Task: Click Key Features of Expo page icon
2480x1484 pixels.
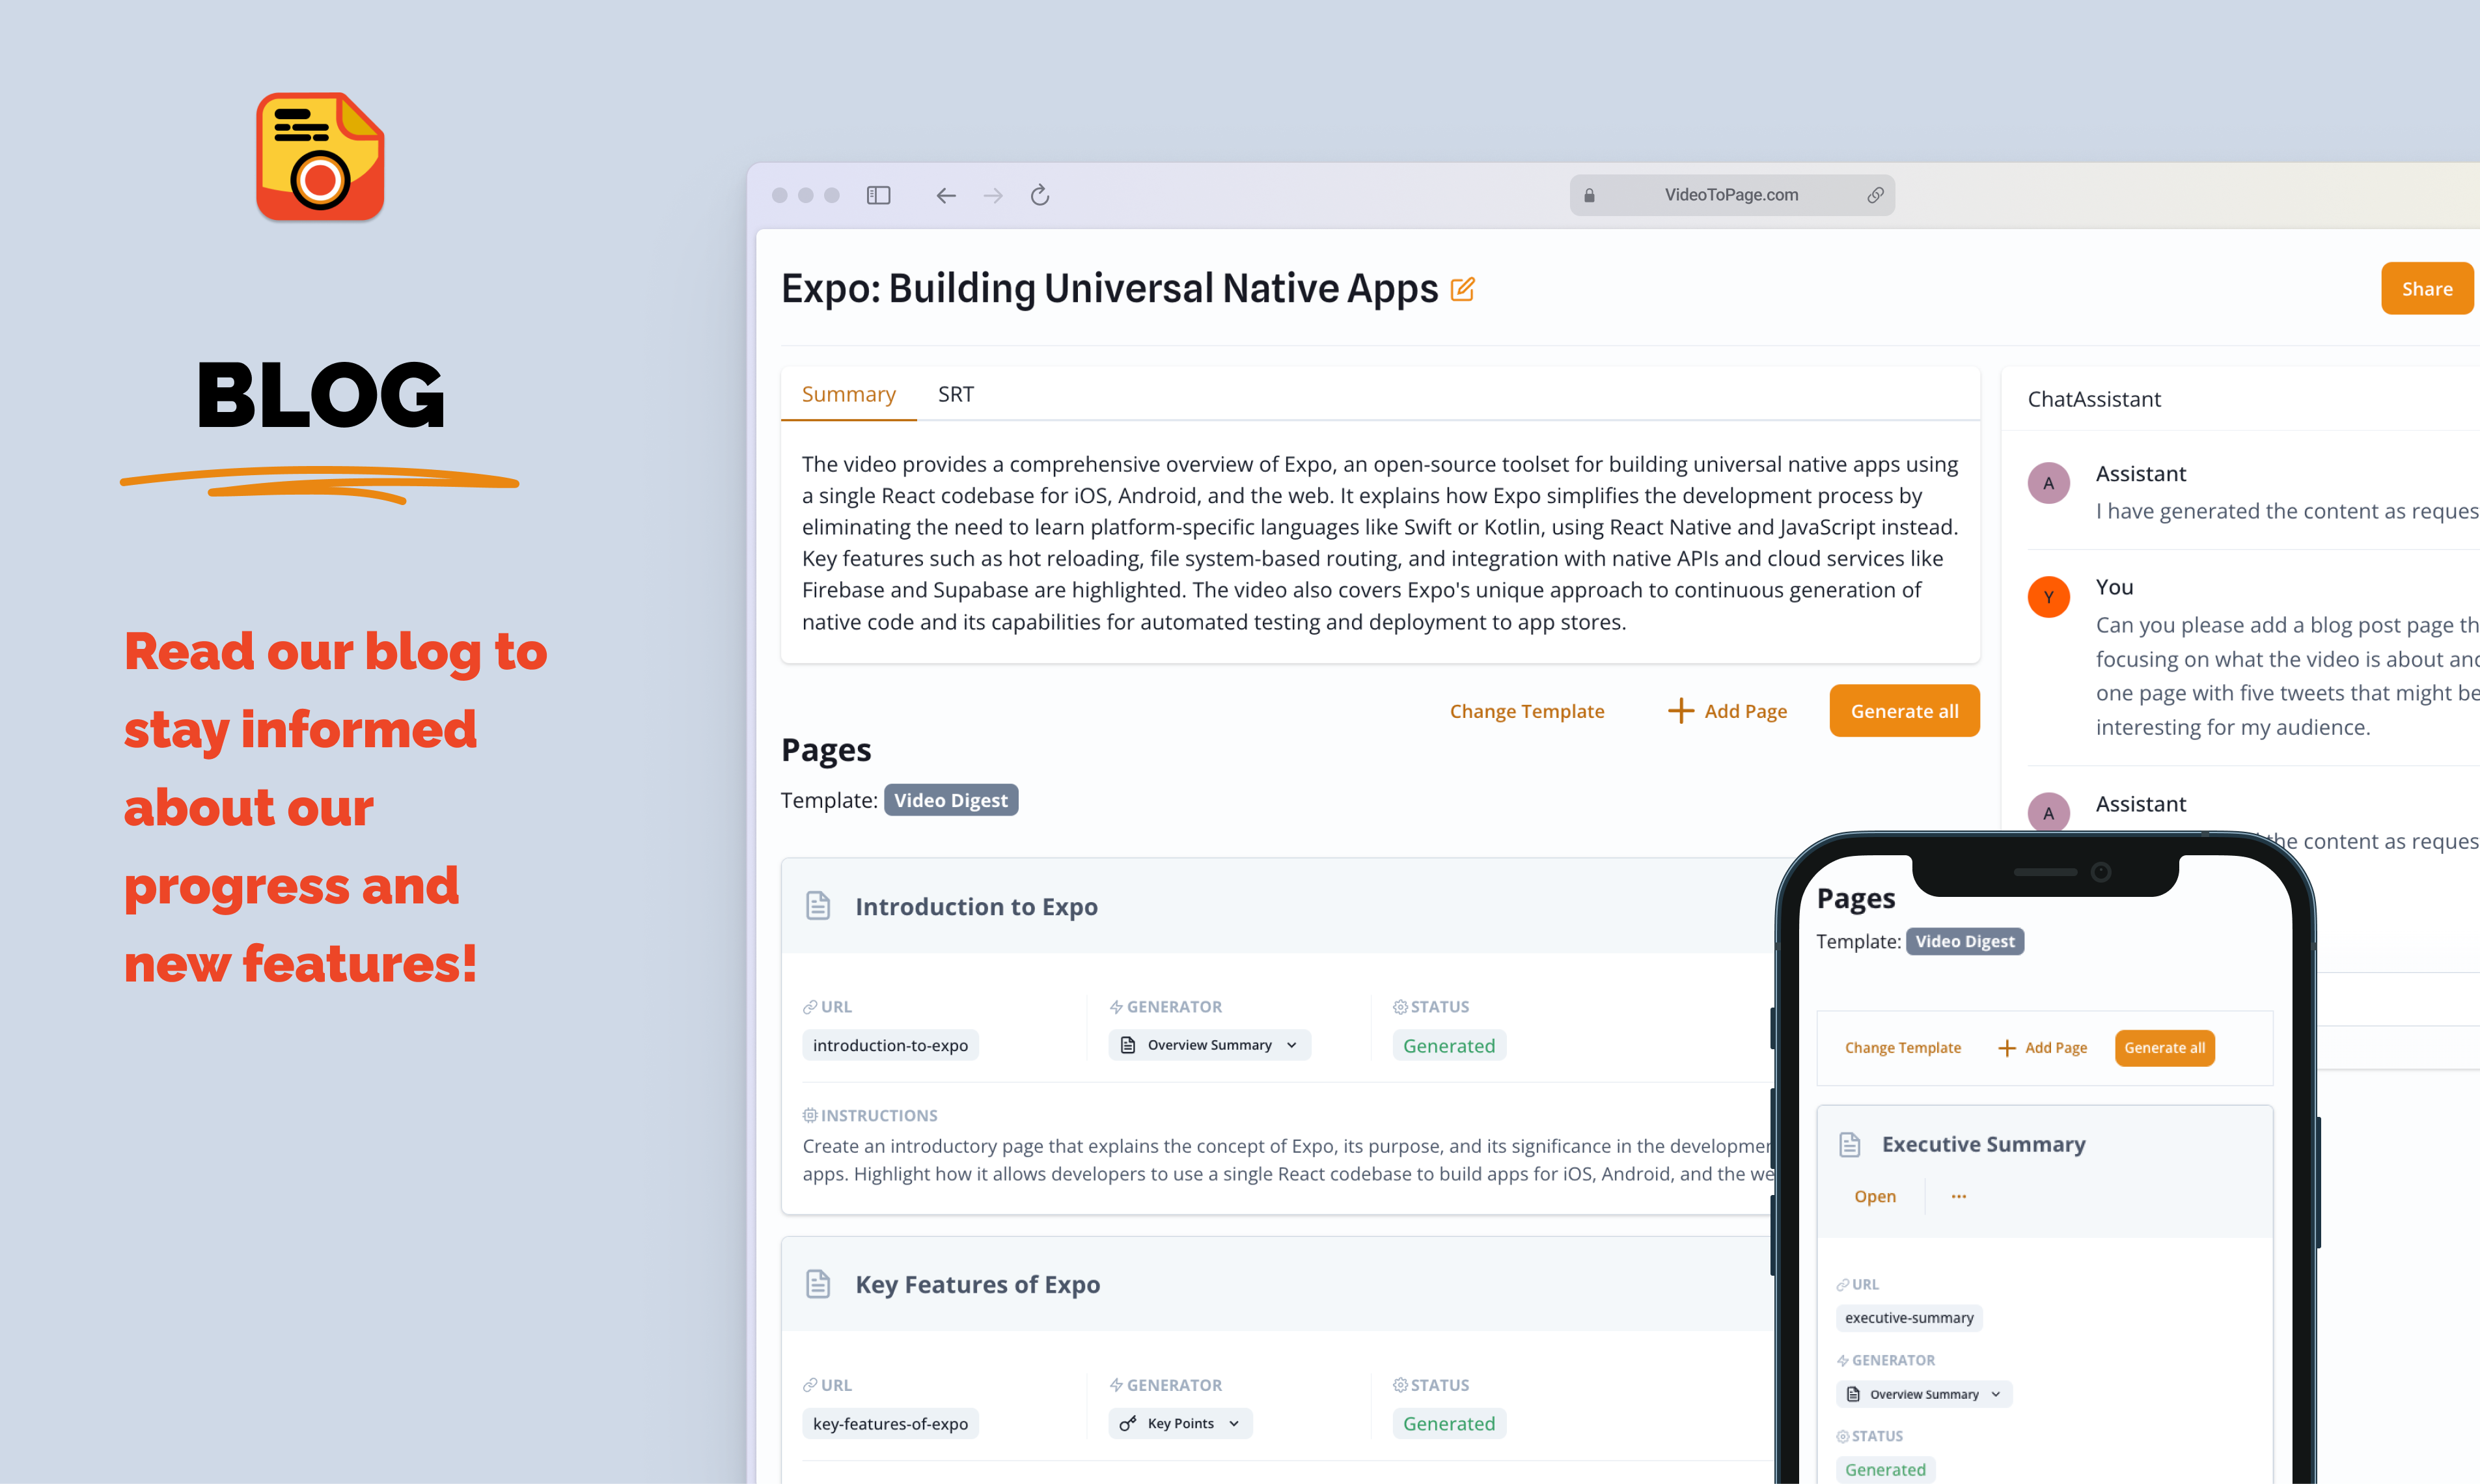Action: coord(818,1284)
